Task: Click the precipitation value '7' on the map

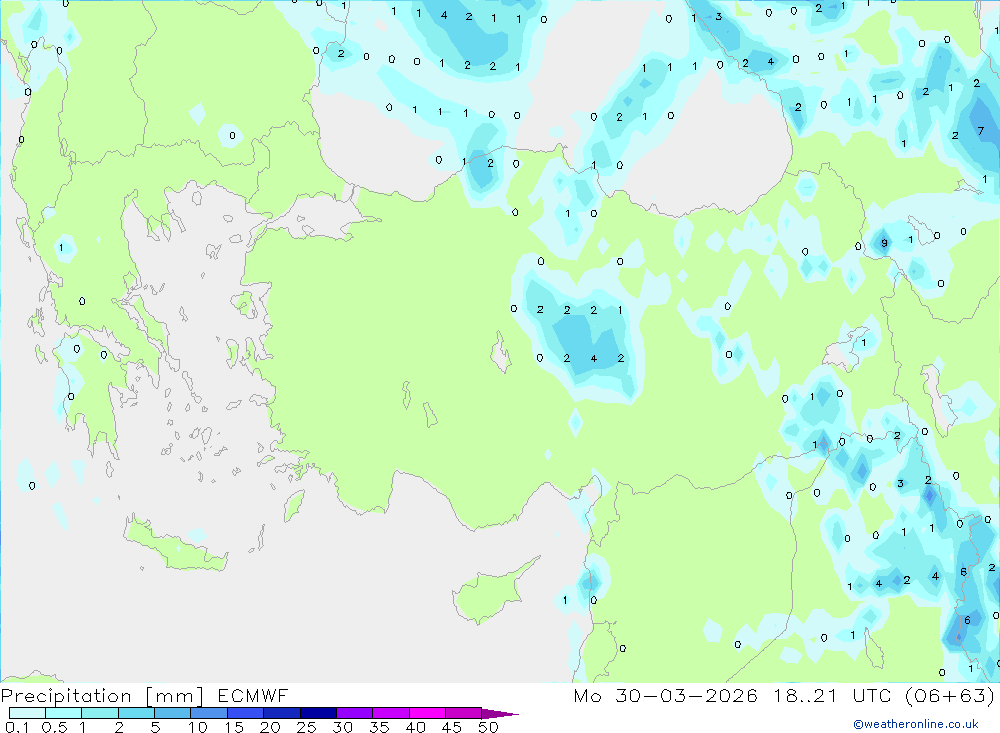Action: point(980,131)
